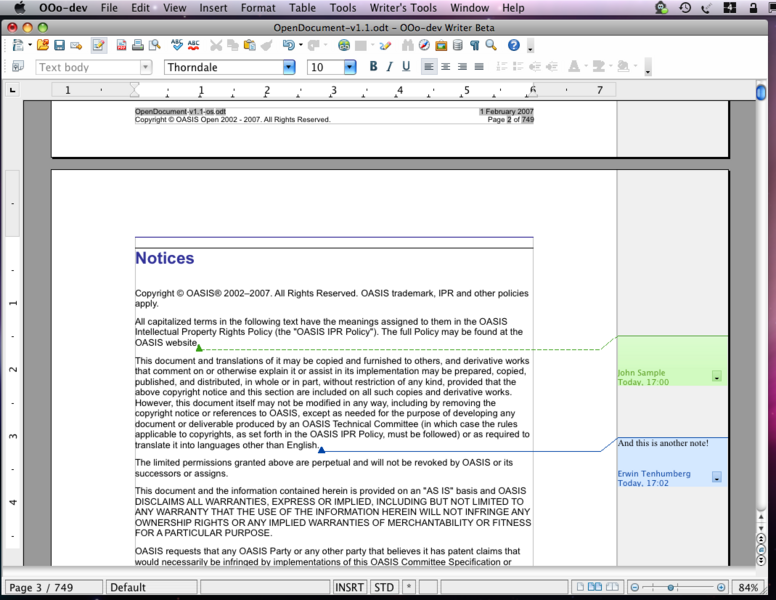
Task: Click the Italic formatting icon
Action: tap(389, 67)
